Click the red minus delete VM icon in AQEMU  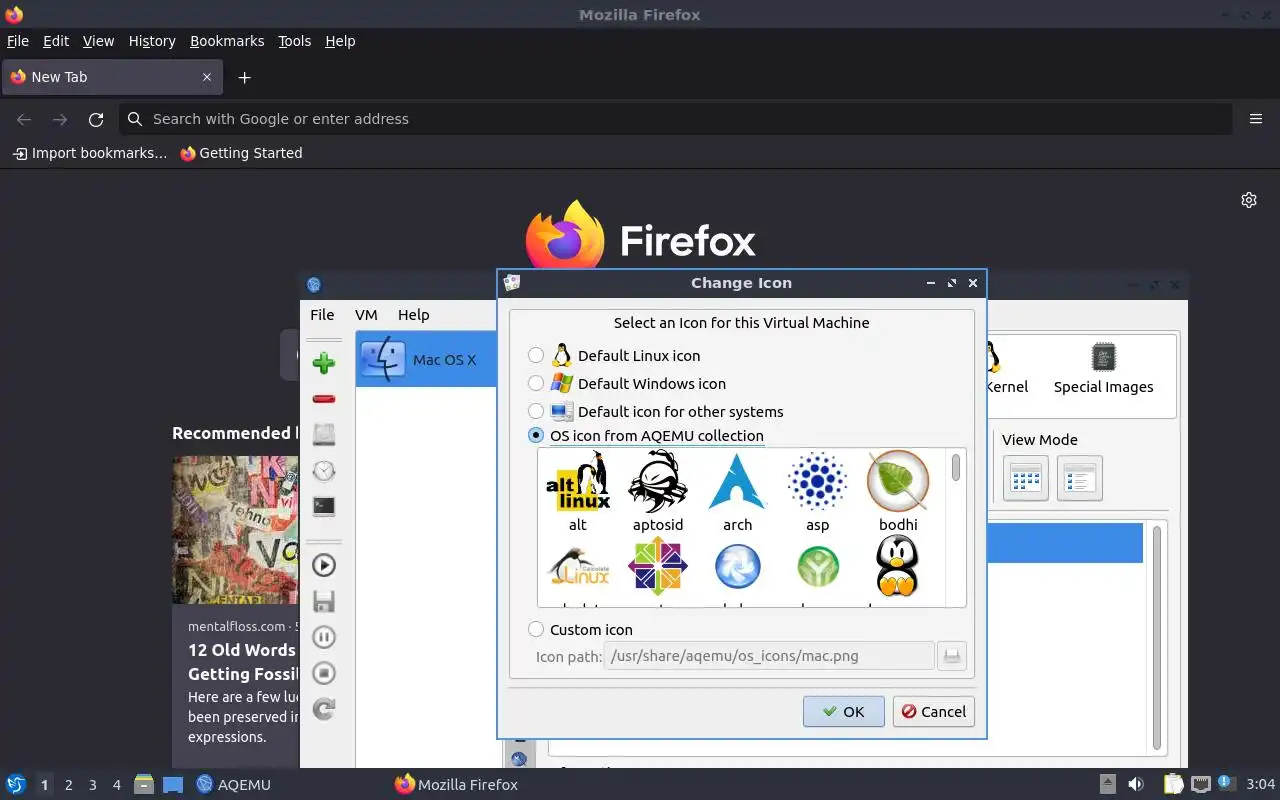click(323, 399)
